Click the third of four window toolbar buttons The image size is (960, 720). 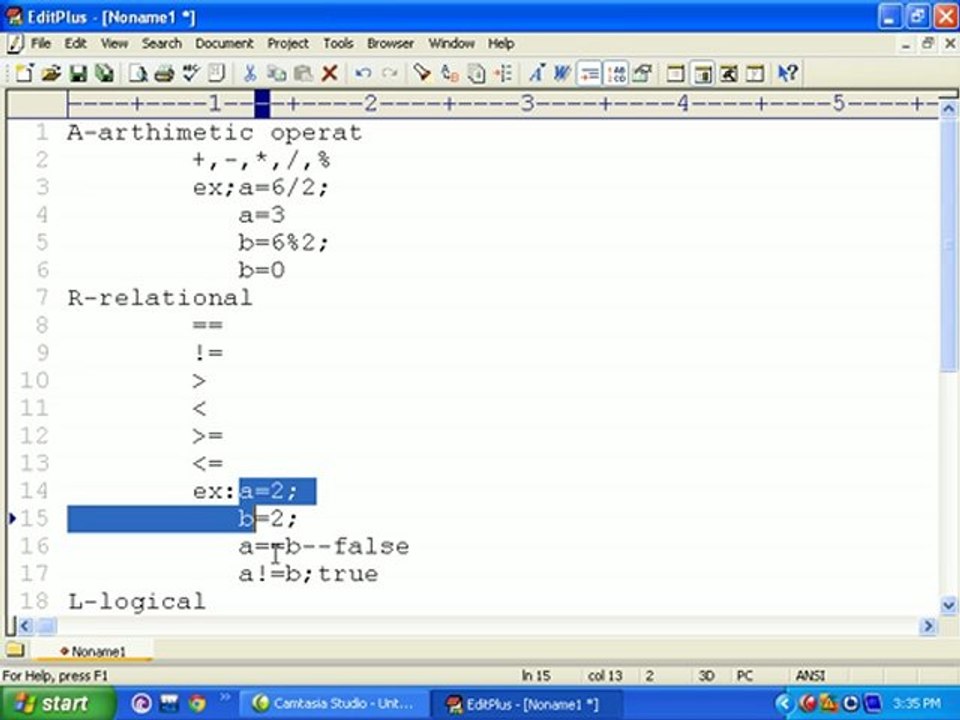click(x=729, y=73)
